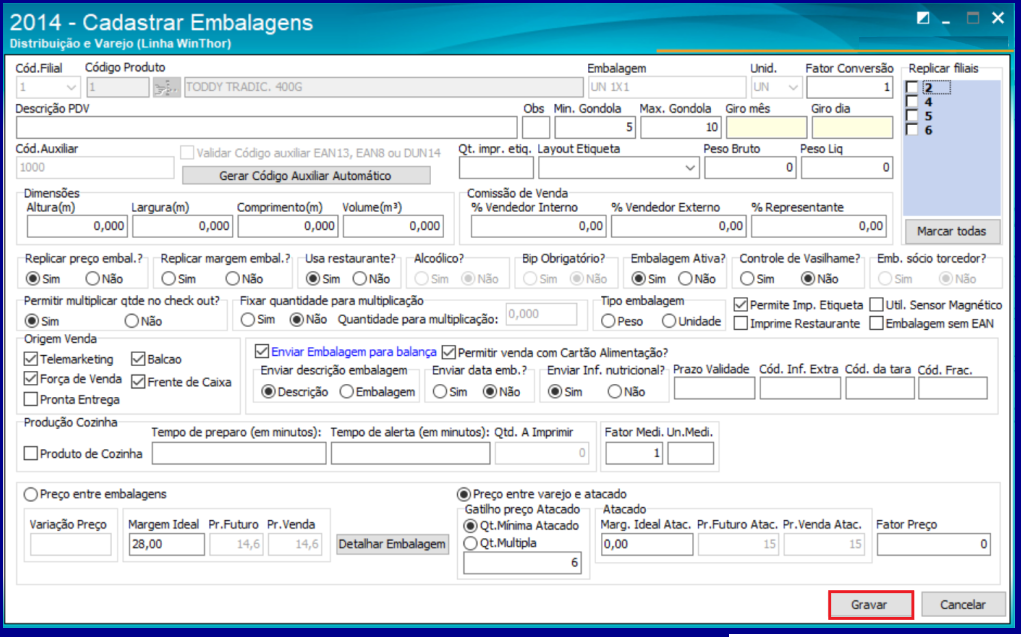The height and width of the screenshot is (637, 1021).
Task: Select Qt.Multipla under Gatilho preço Atacado
Action: tap(470, 543)
